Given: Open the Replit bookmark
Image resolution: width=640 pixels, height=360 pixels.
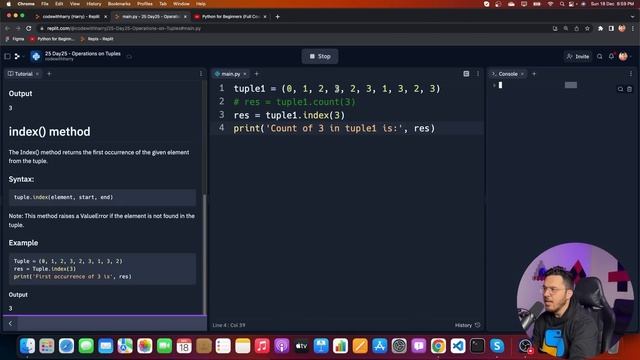Looking at the screenshot, I should coord(97,39).
